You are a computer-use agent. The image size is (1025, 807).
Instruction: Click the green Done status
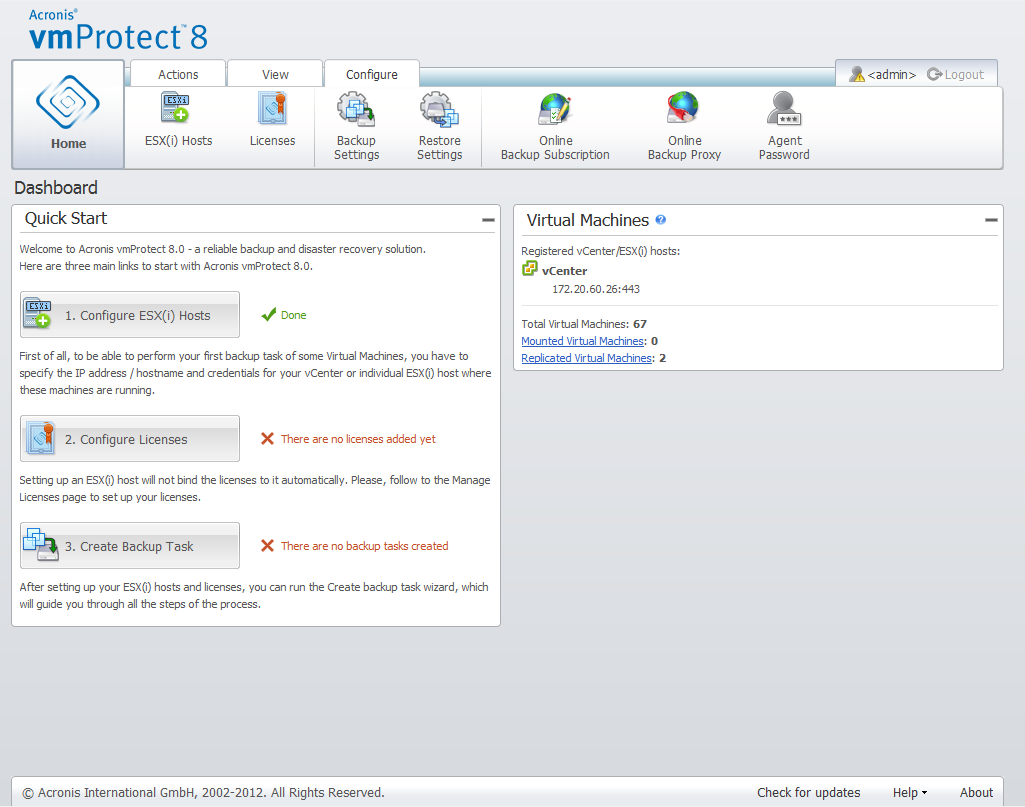point(284,315)
